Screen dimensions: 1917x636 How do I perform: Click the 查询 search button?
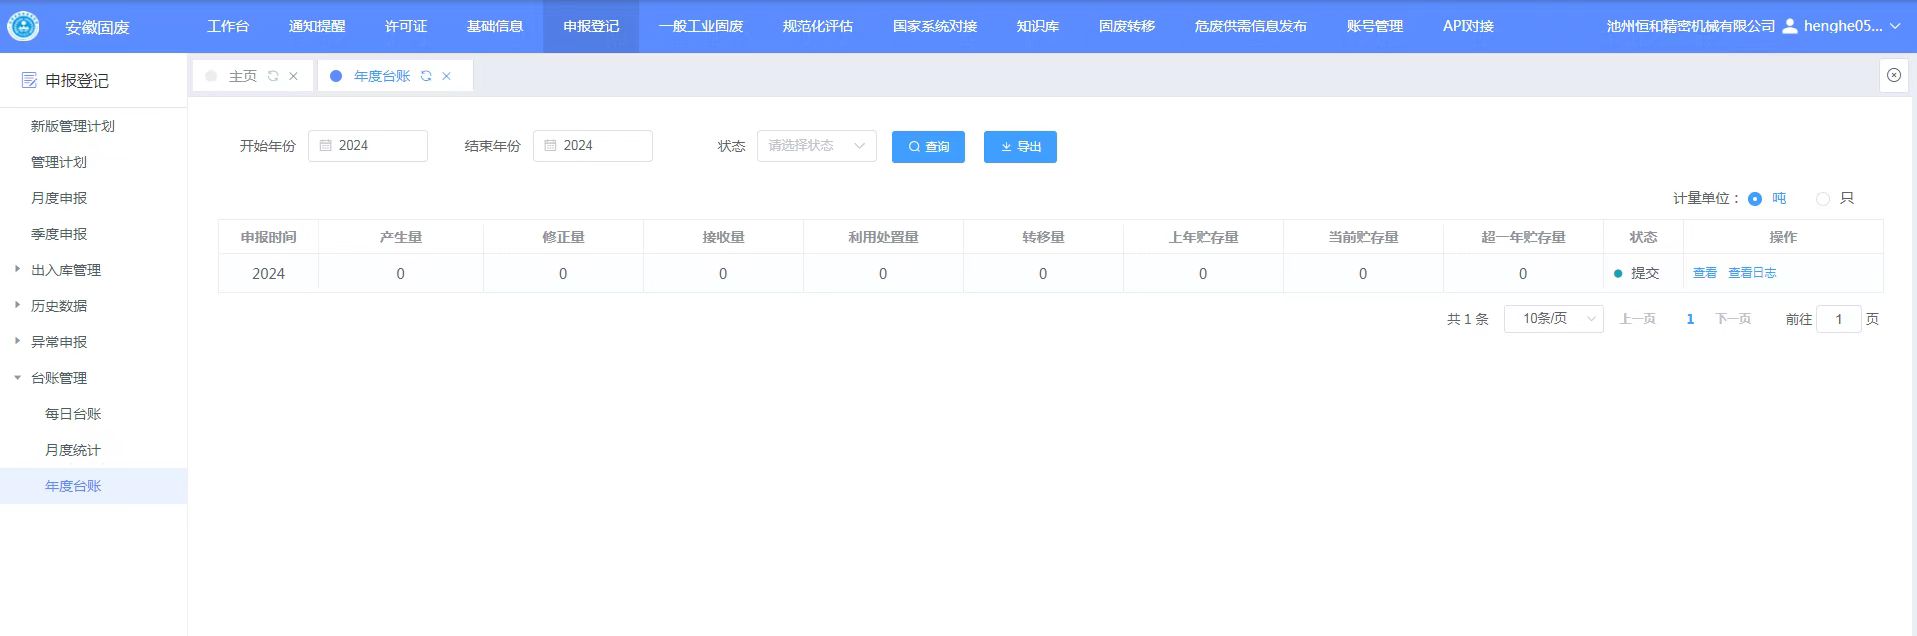[x=928, y=147]
